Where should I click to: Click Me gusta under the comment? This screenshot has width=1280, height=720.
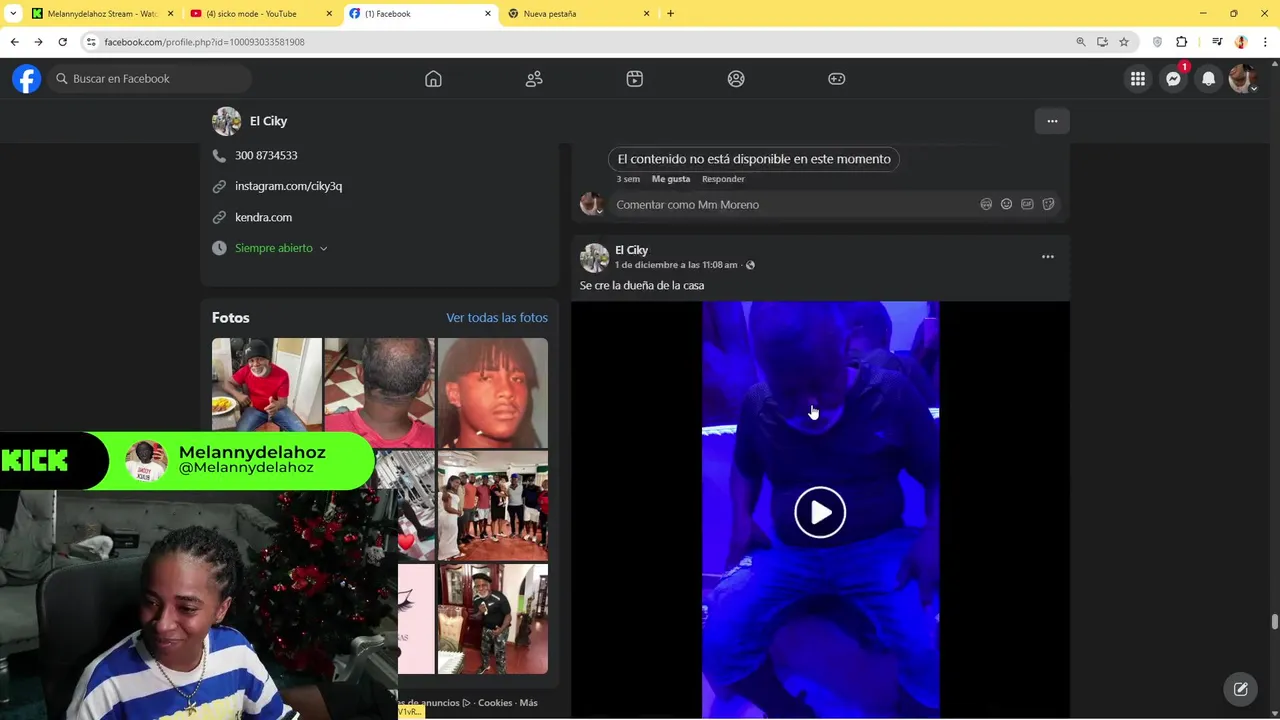671,179
